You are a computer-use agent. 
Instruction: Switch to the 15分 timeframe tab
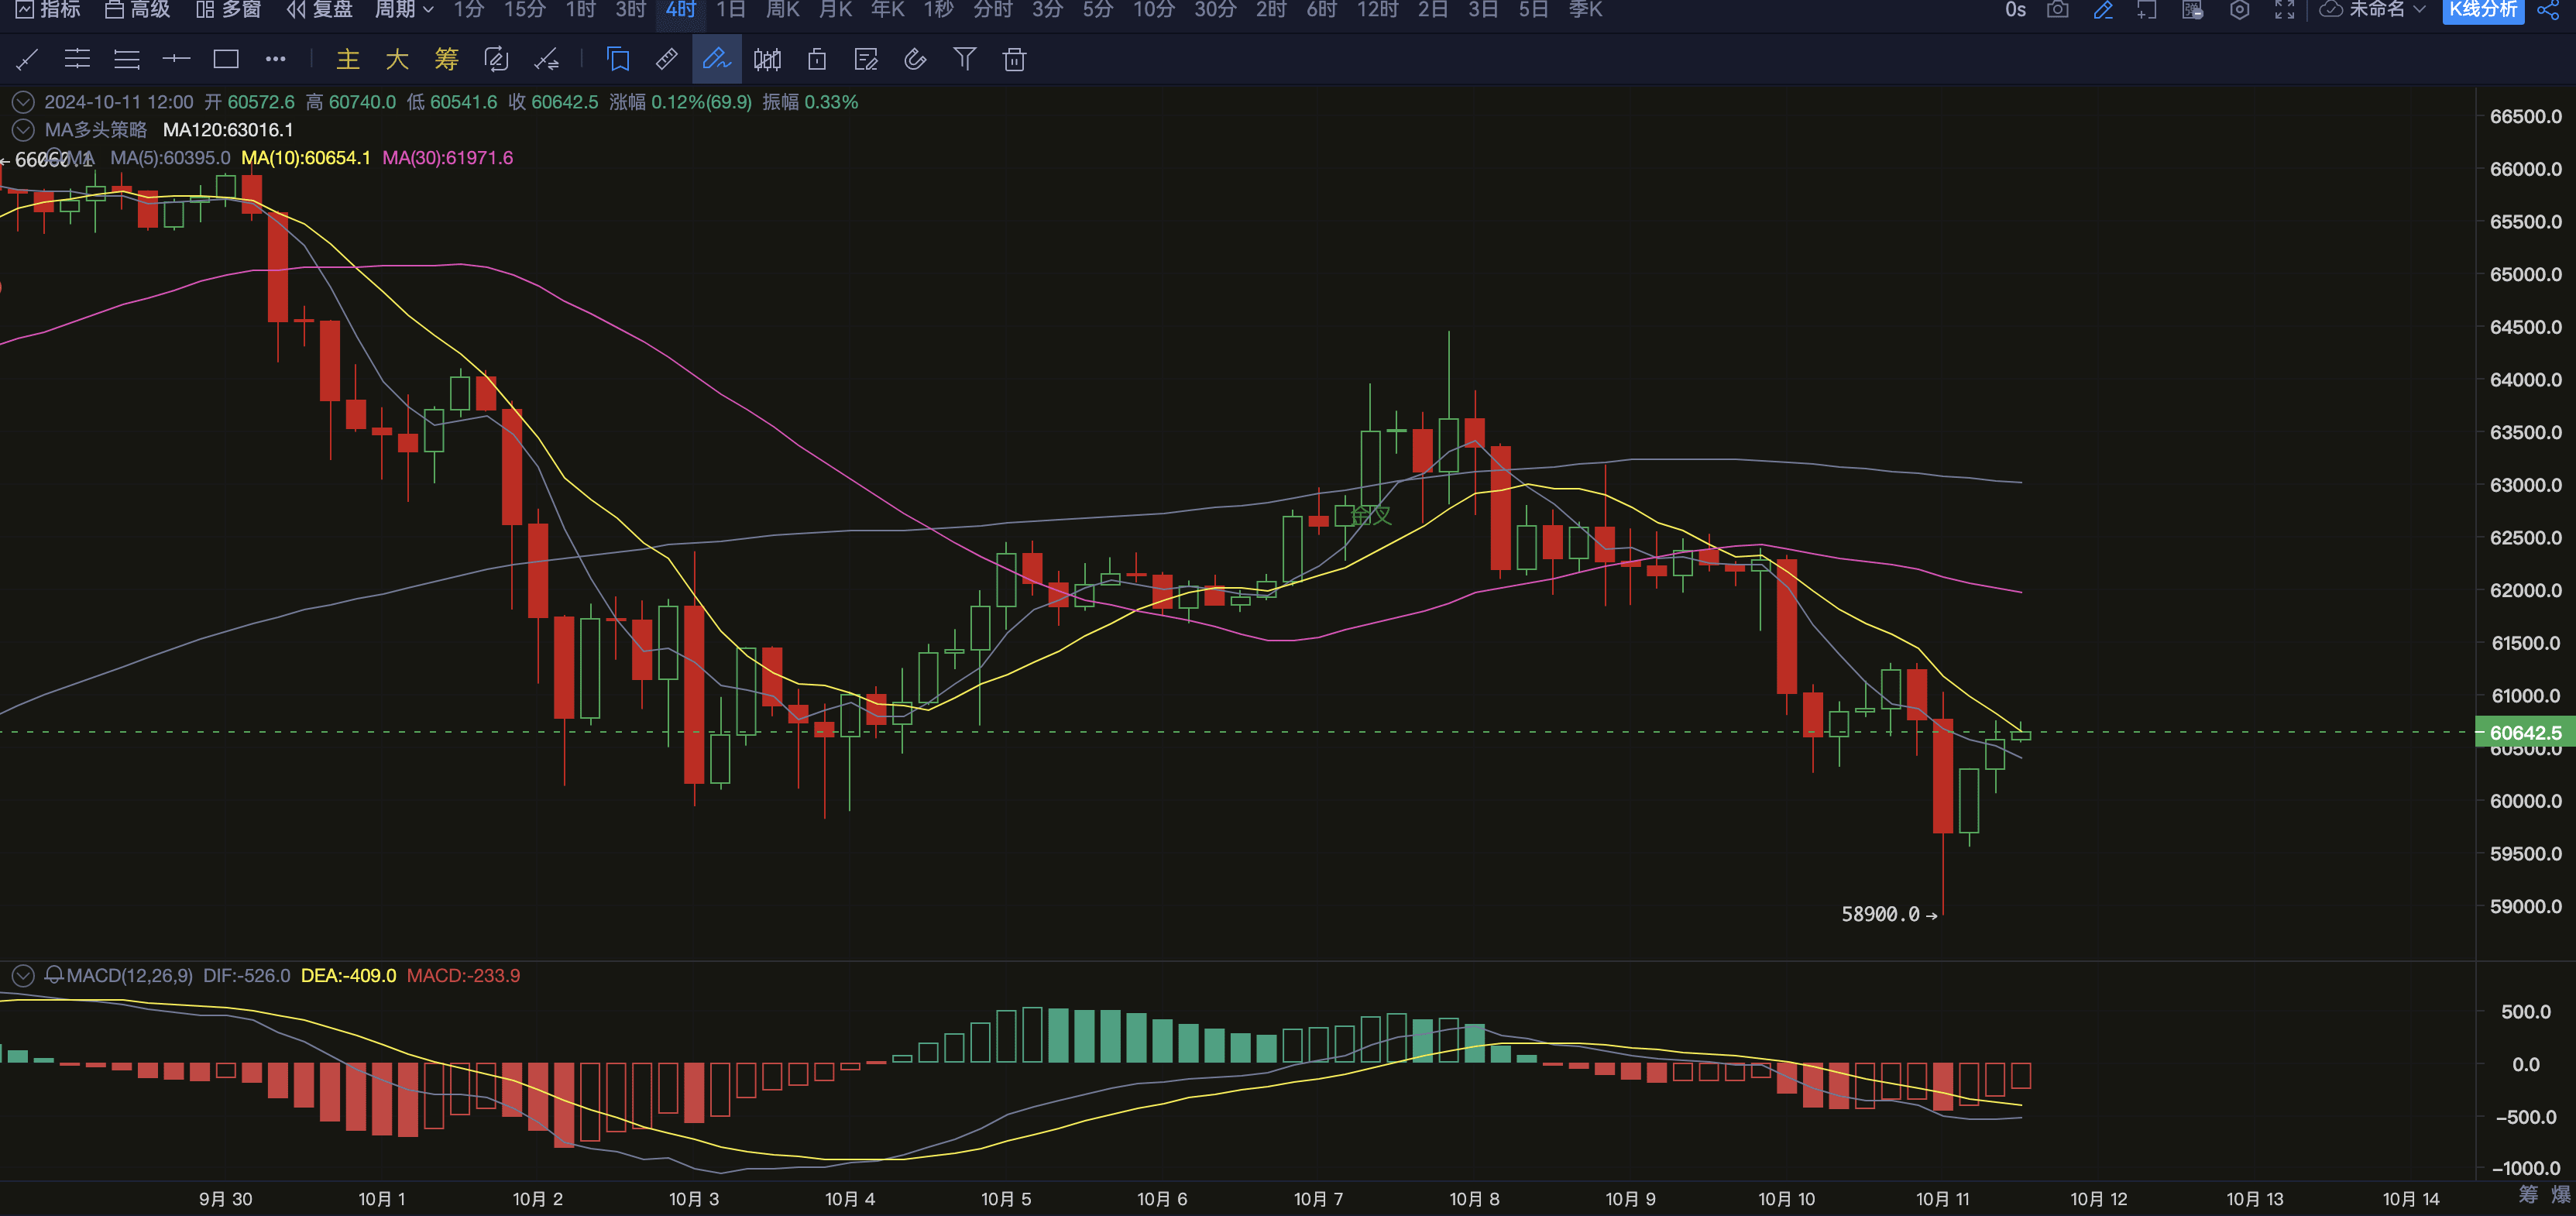pyautogui.click(x=524, y=10)
